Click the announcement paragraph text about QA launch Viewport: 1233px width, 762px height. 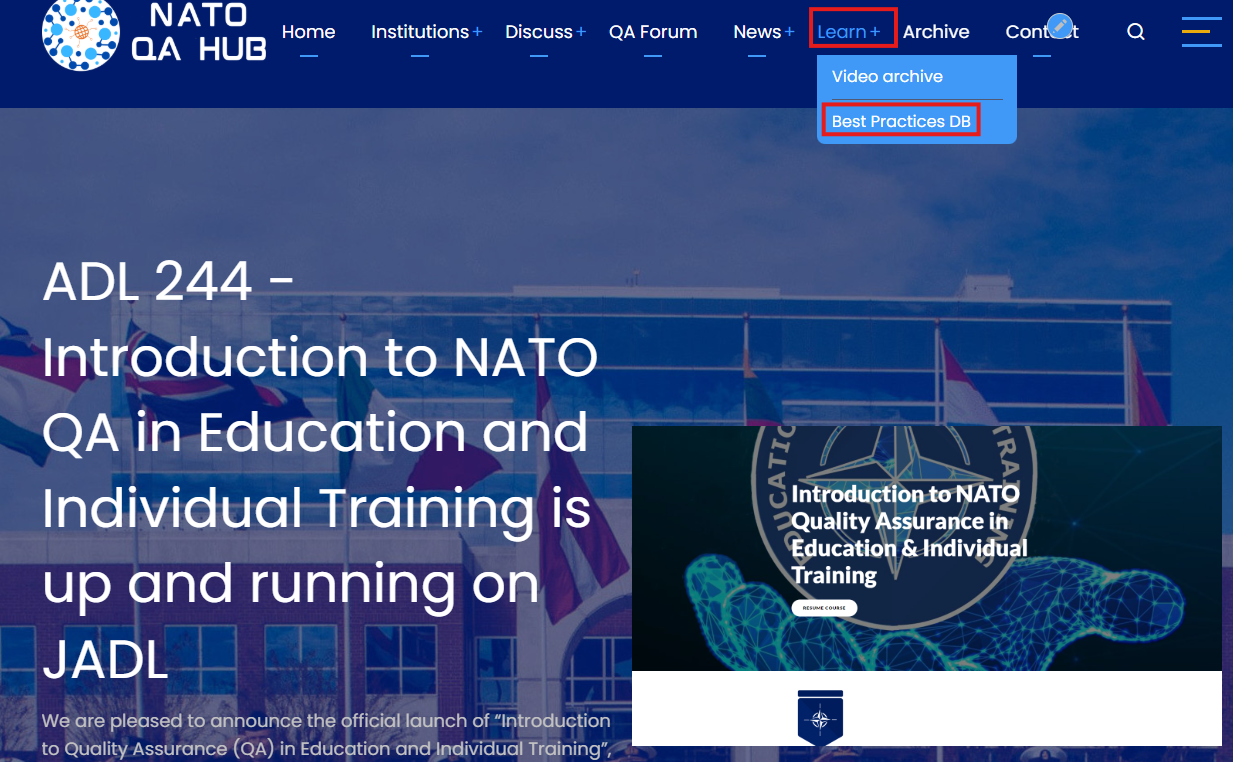coord(325,733)
